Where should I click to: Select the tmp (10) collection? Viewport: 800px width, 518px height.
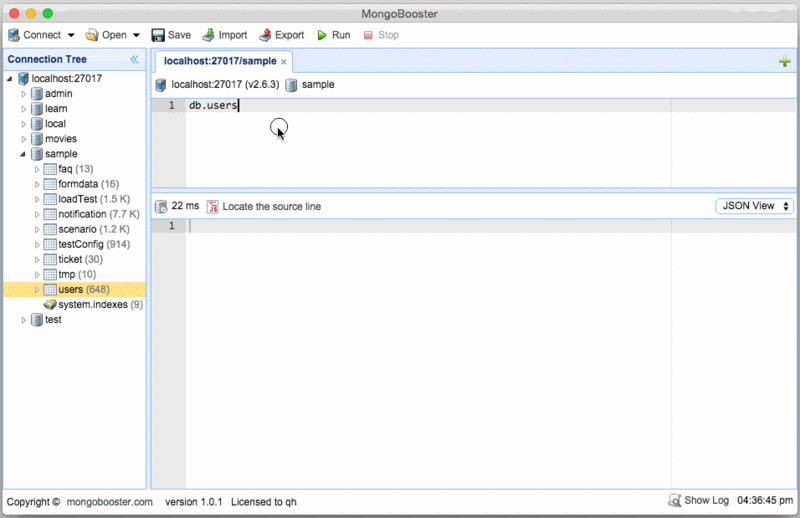point(77,275)
